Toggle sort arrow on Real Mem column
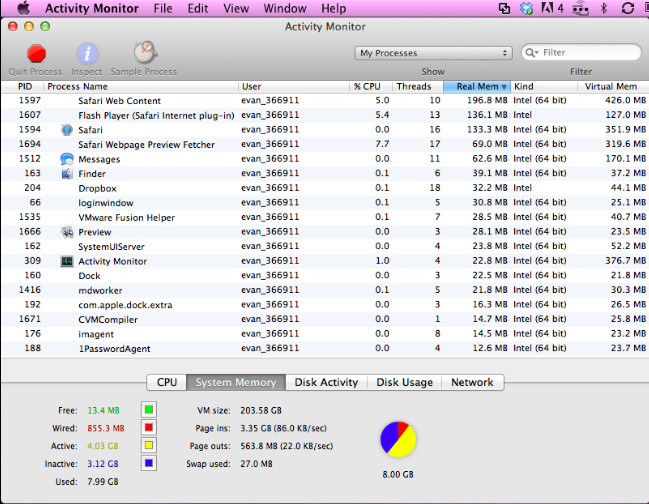This screenshot has width=649, height=504. (504, 87)
